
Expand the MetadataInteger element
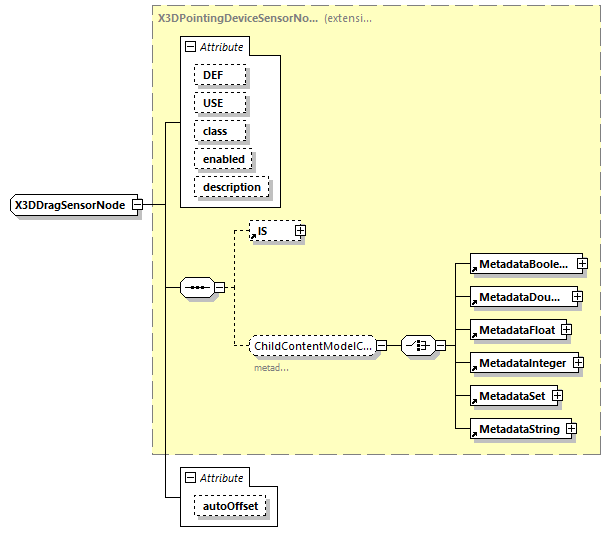[x=577, y=363]
